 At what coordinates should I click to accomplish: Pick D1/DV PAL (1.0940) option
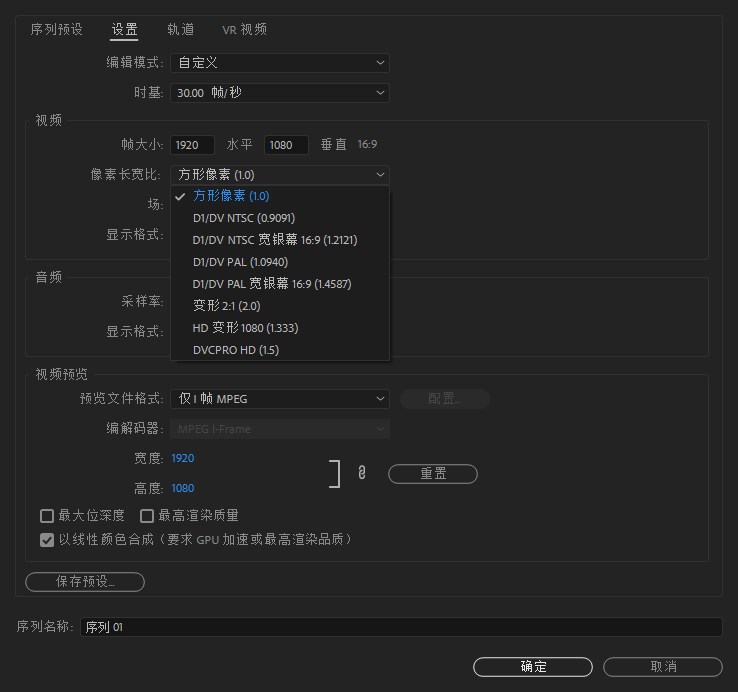[x=280, y=262]
